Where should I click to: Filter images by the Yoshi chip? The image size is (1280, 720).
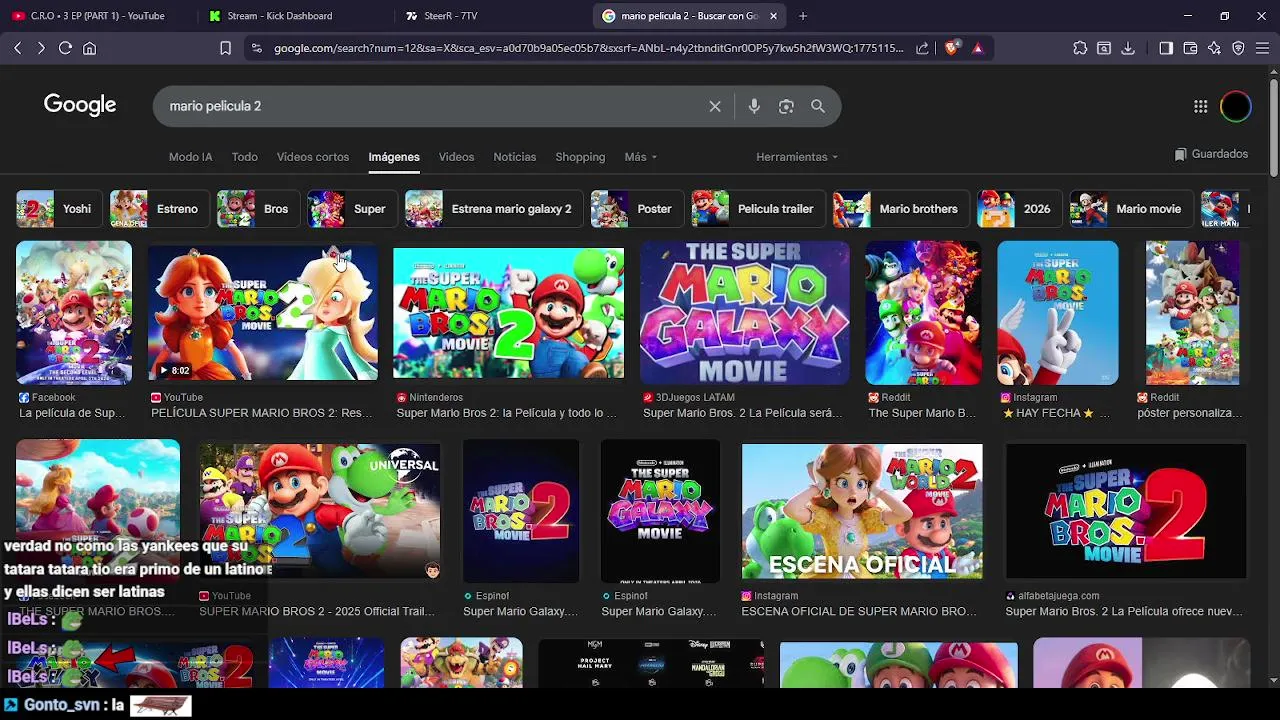coord(59,209)
